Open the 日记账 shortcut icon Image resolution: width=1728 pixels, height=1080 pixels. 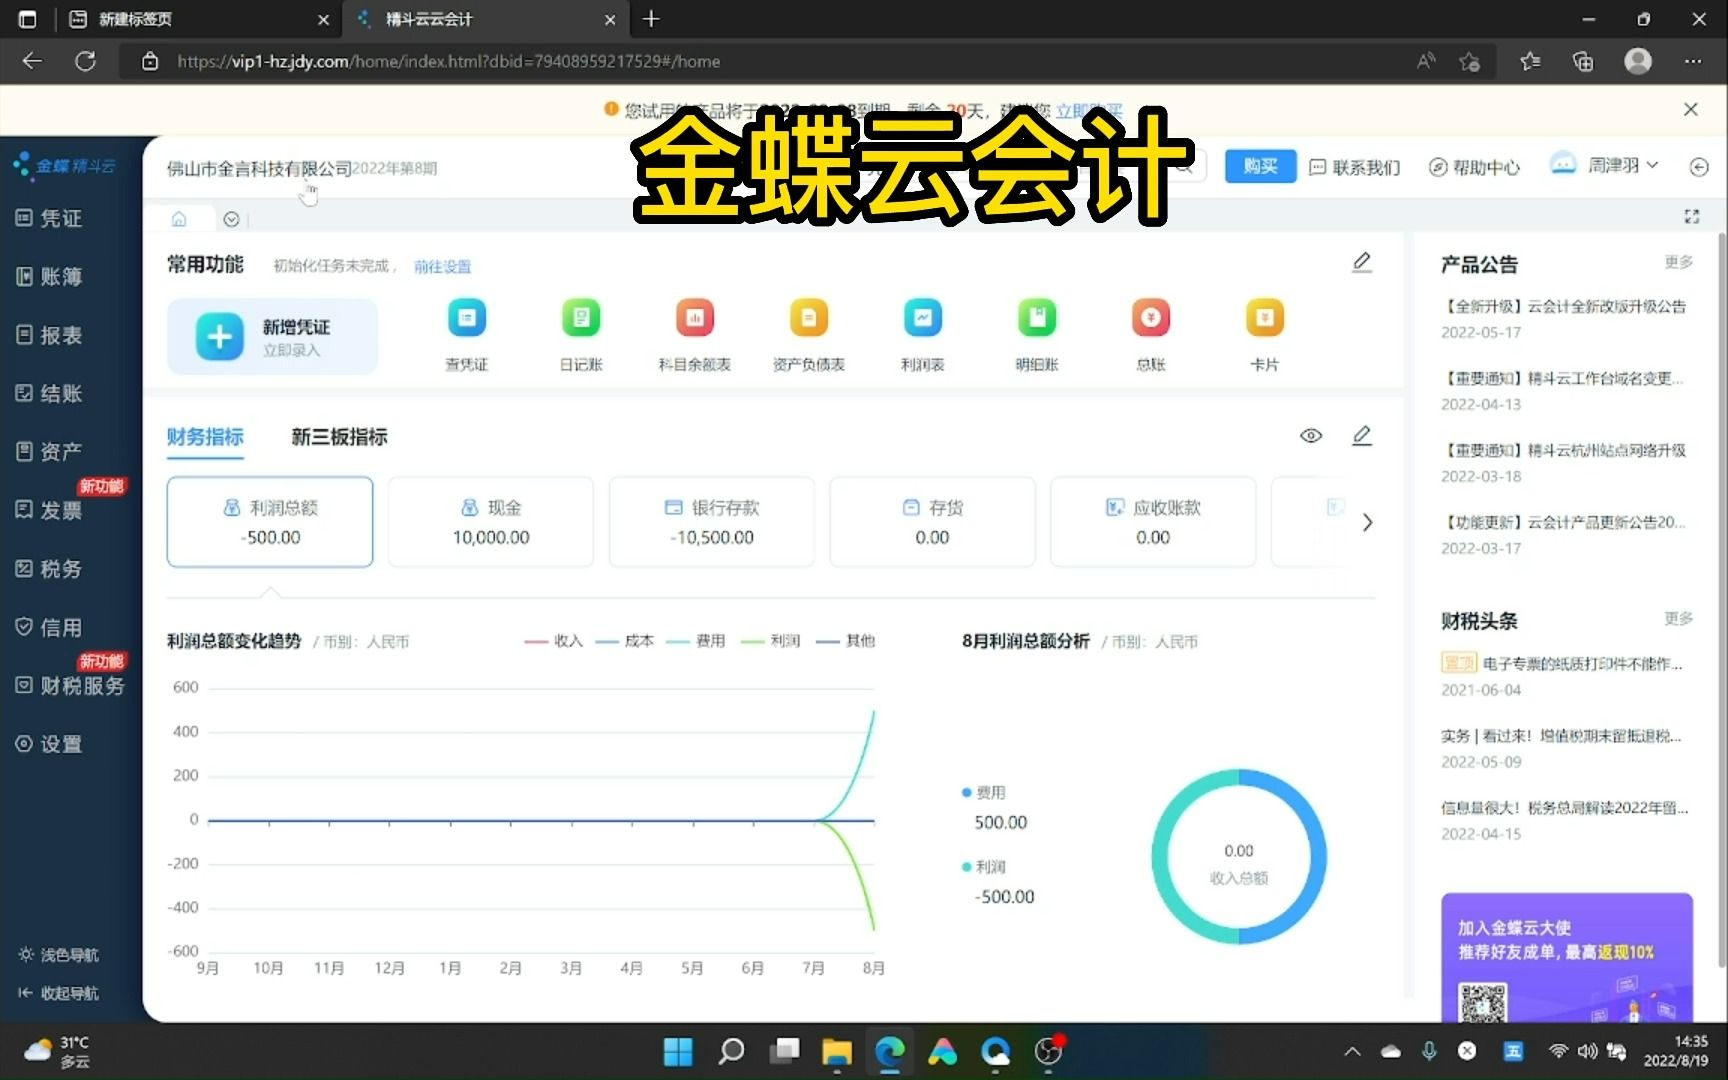coord(581,318)
